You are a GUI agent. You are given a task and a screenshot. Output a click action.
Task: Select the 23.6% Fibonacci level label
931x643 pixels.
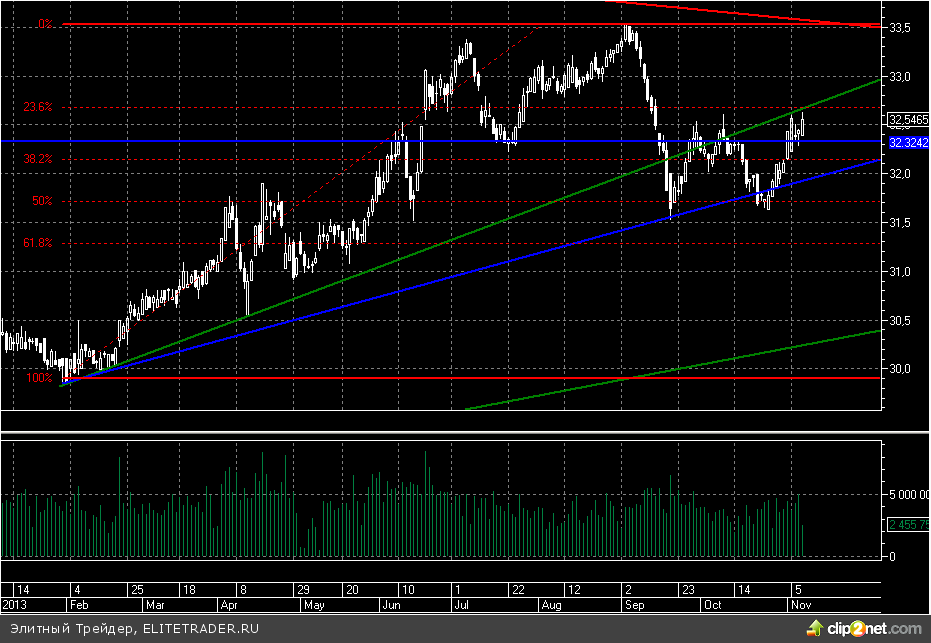pos(38,107)
